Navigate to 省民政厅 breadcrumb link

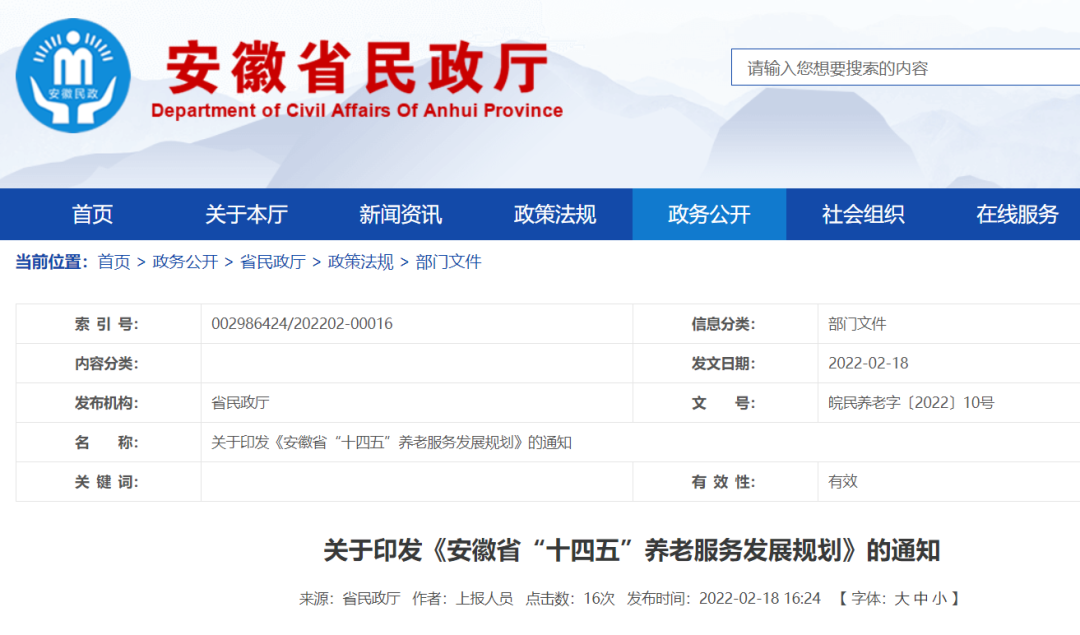tap(272, 262)
